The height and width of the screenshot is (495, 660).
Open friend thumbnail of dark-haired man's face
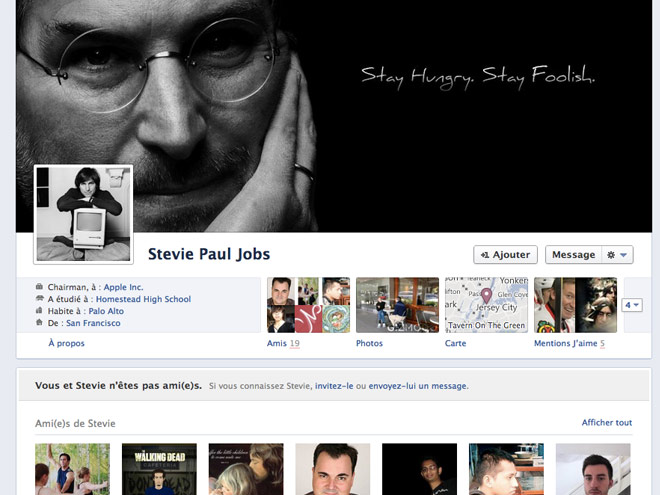(333, 469)
